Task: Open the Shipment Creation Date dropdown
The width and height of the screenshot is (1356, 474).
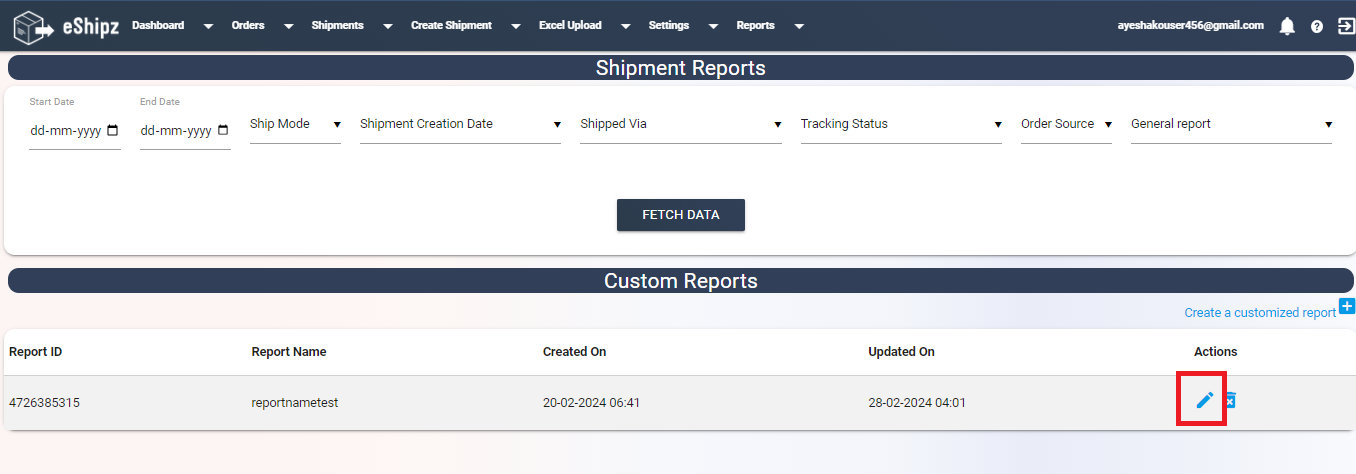Action: tap(460, 125)
